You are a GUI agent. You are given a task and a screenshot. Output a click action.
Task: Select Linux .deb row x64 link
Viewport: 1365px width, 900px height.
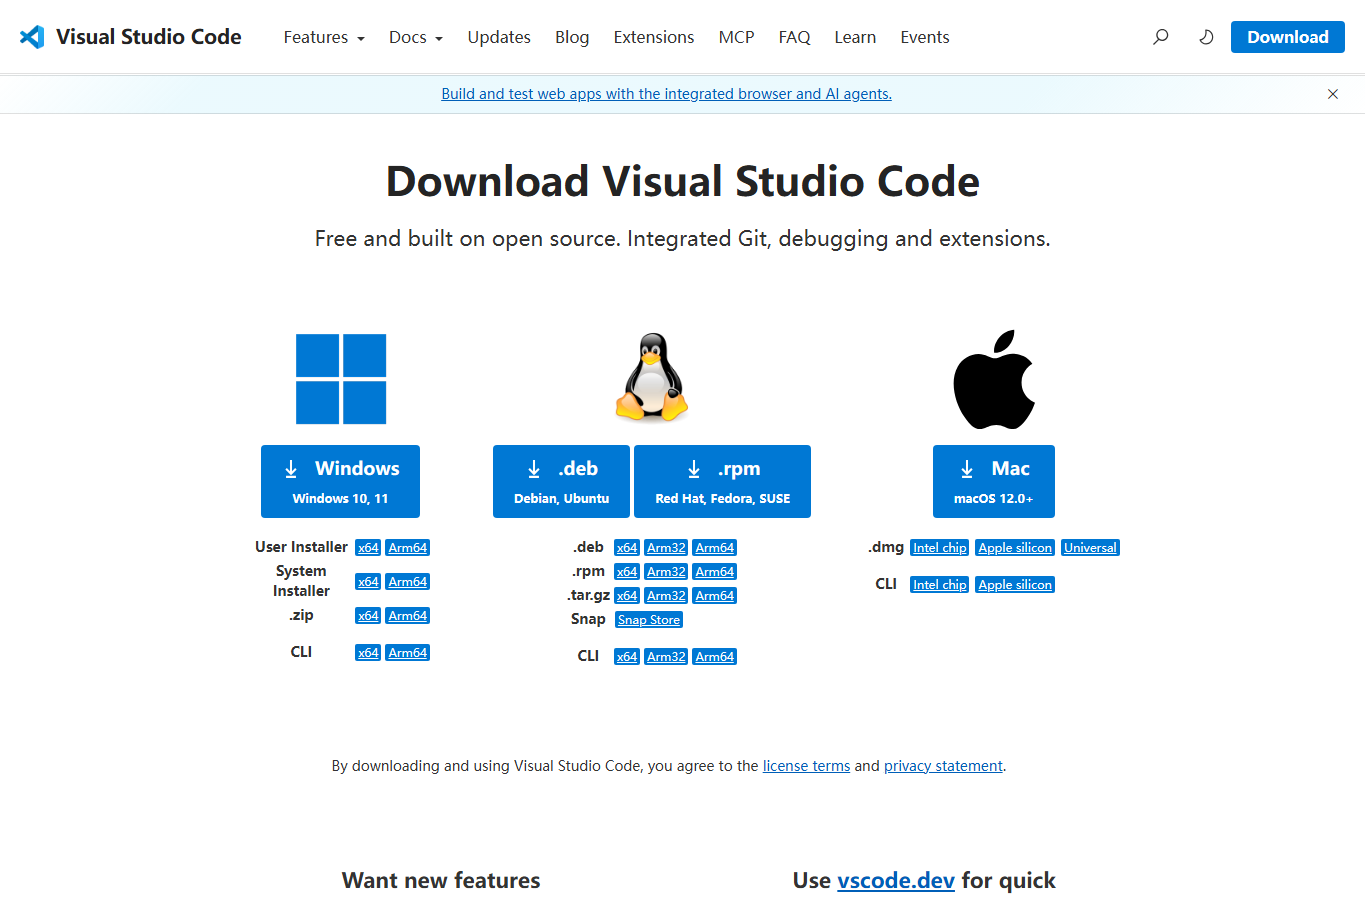[627, 548]
